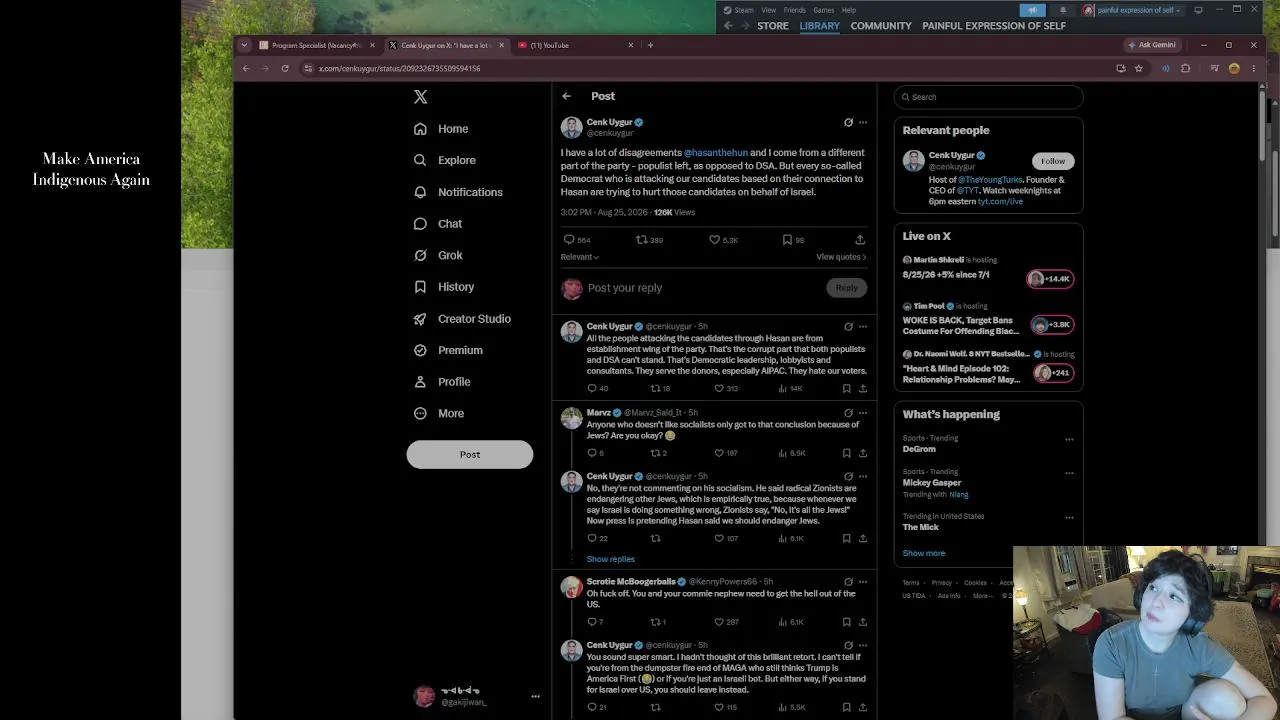
Task: Open the three-dot menu on the main post
Action: coord(863,122)
